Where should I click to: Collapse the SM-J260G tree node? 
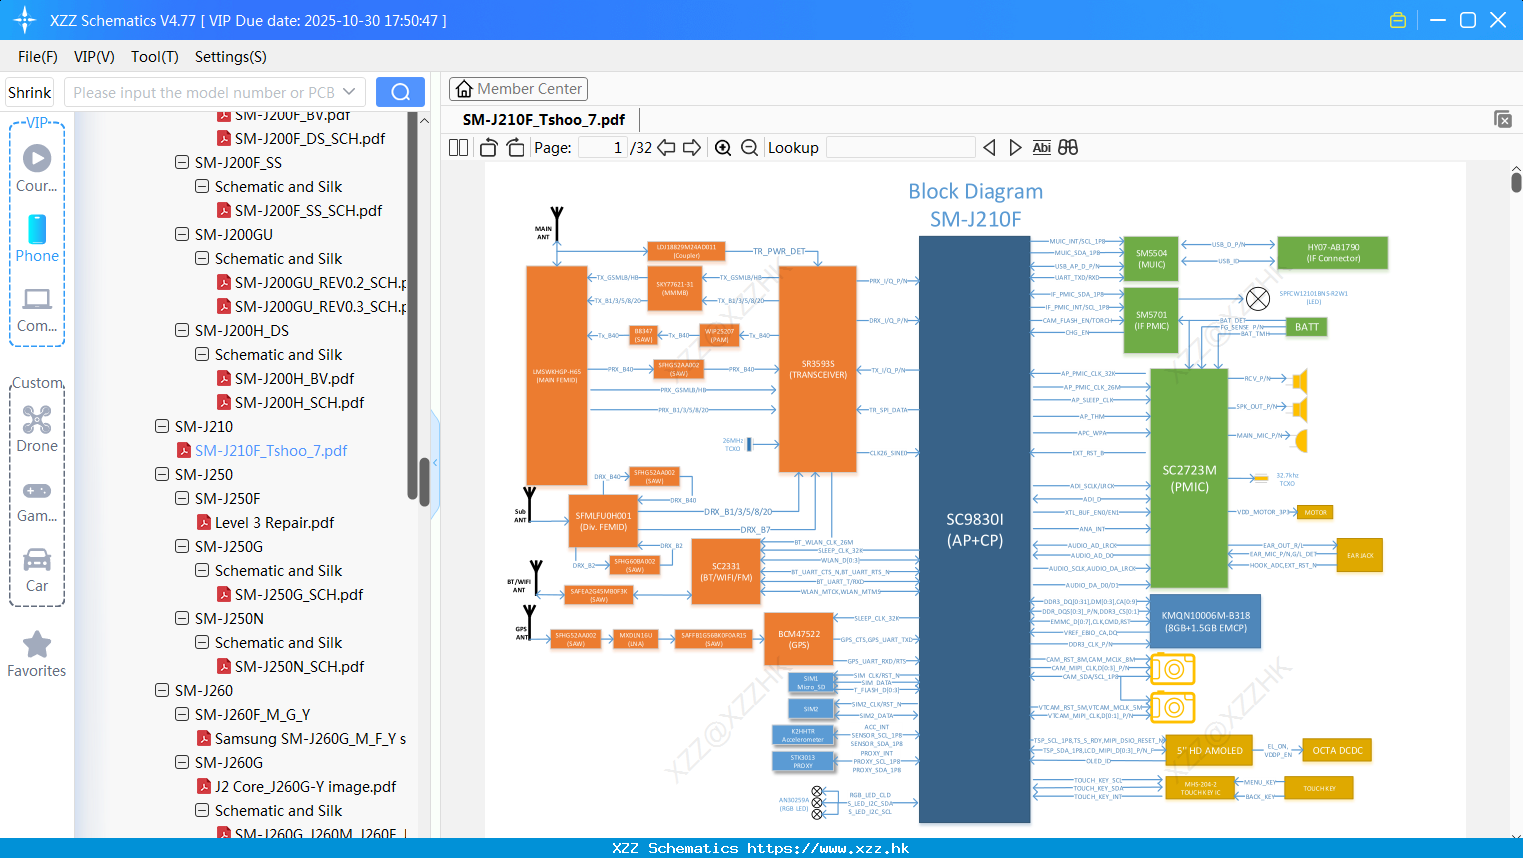click(x=182, y=762)
